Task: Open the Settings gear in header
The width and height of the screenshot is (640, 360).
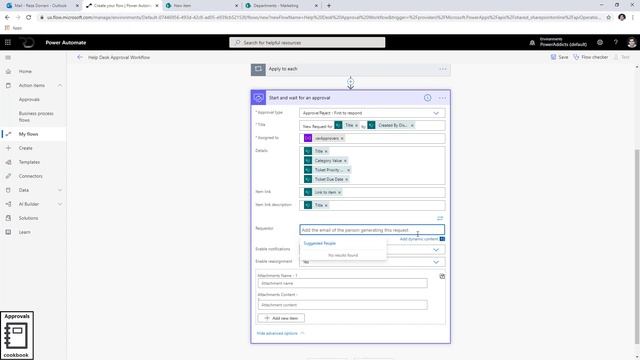Action: pyautogui.click(x=600, y=42)
